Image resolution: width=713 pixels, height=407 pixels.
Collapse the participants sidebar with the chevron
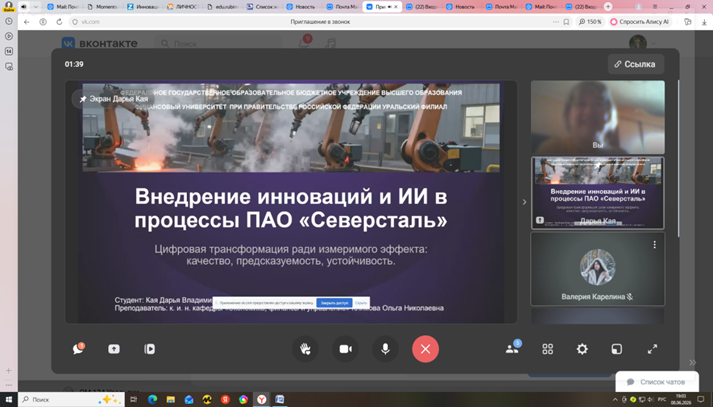point(524,202)
